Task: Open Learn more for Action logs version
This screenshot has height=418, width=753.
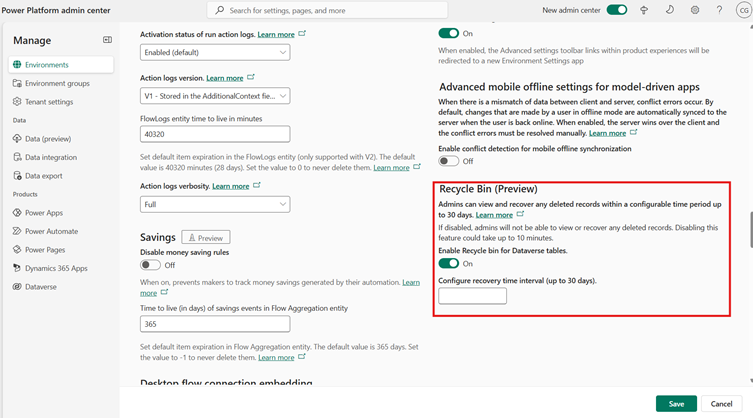Action: tap(225, 78)
